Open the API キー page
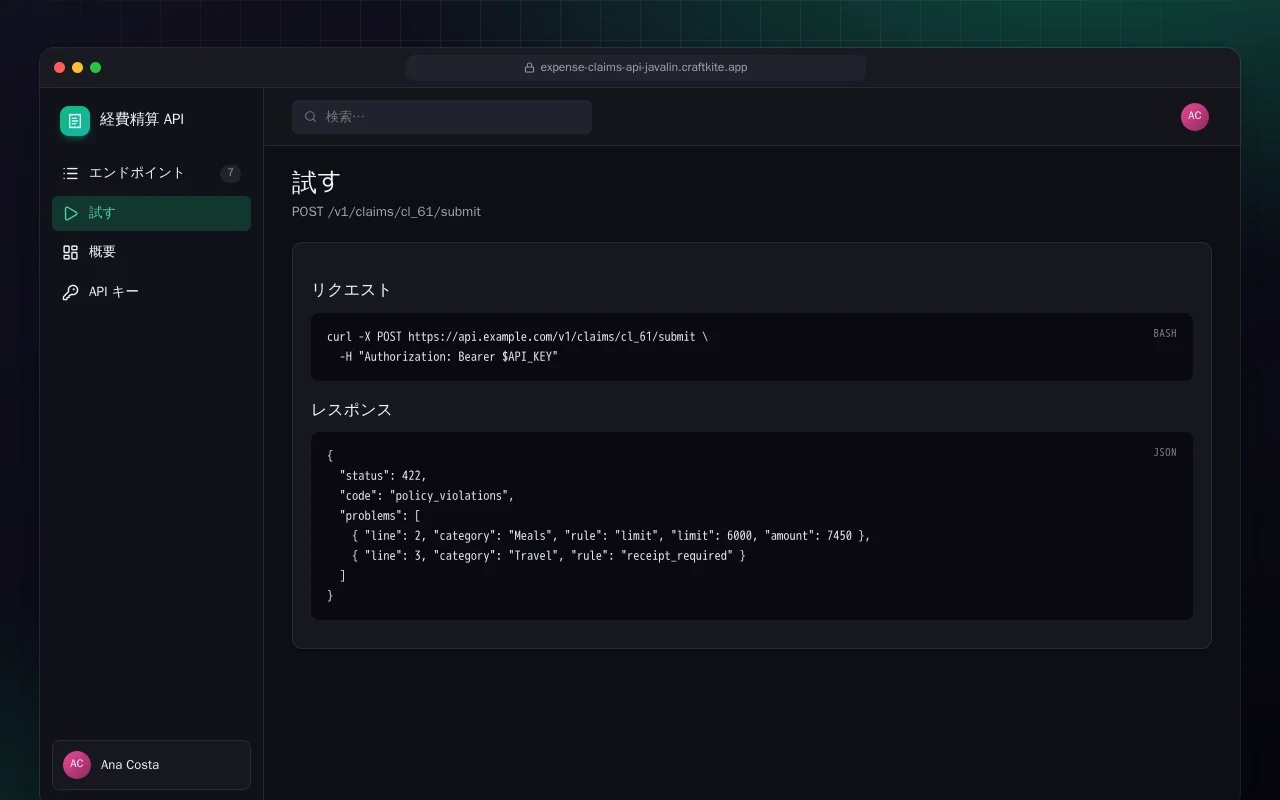This screenshot has width=1280, height=800. point(151,292)
